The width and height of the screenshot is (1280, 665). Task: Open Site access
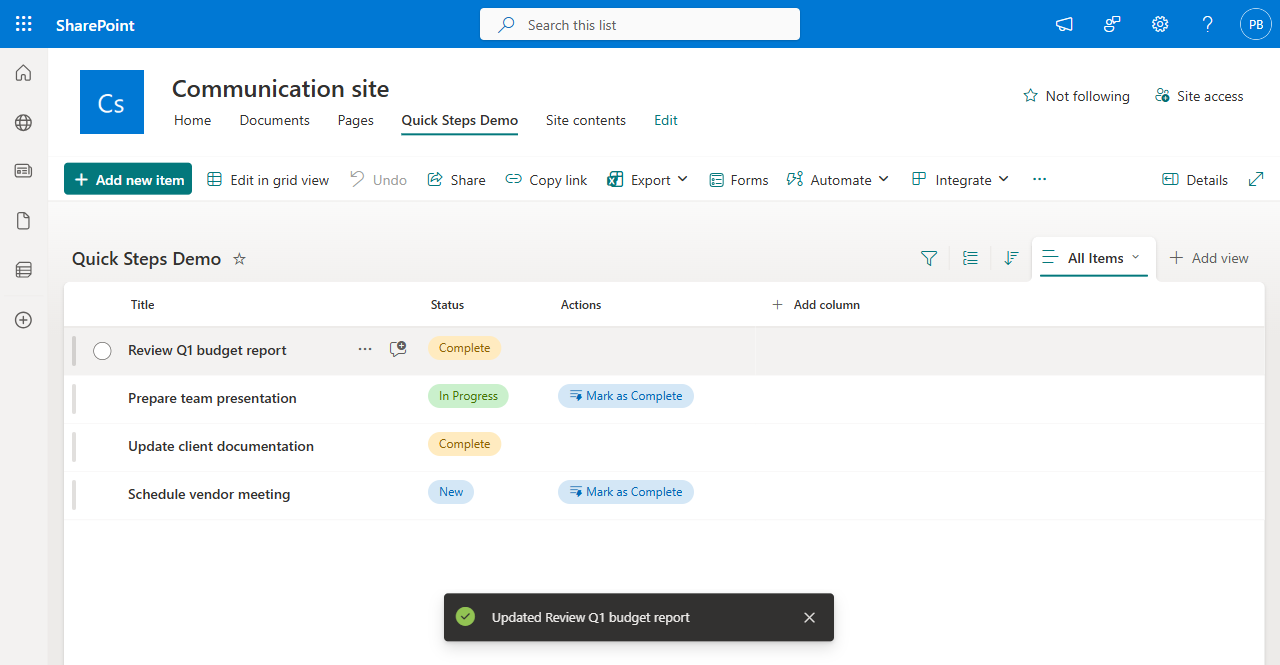click(1199, 96)
